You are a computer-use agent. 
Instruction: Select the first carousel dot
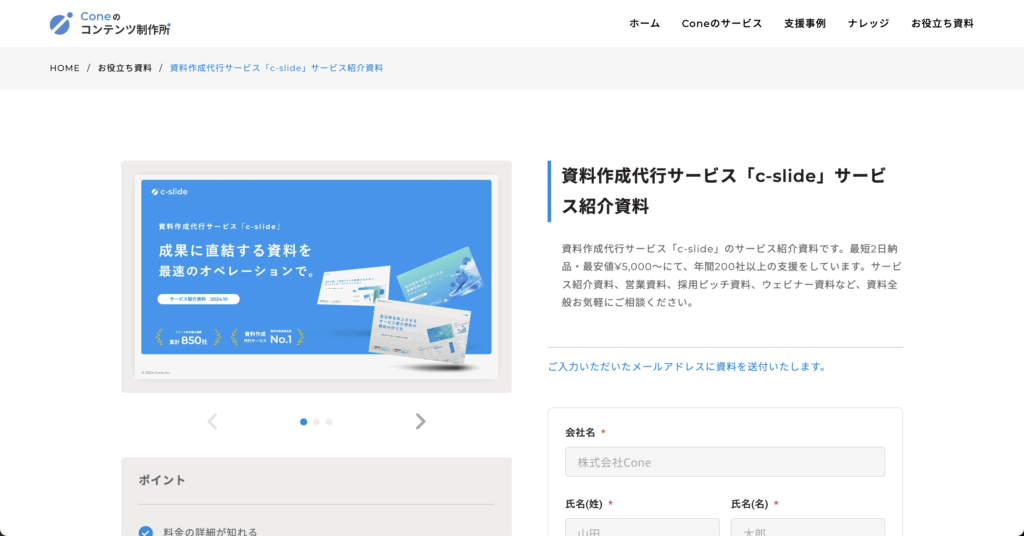(304, 422)
